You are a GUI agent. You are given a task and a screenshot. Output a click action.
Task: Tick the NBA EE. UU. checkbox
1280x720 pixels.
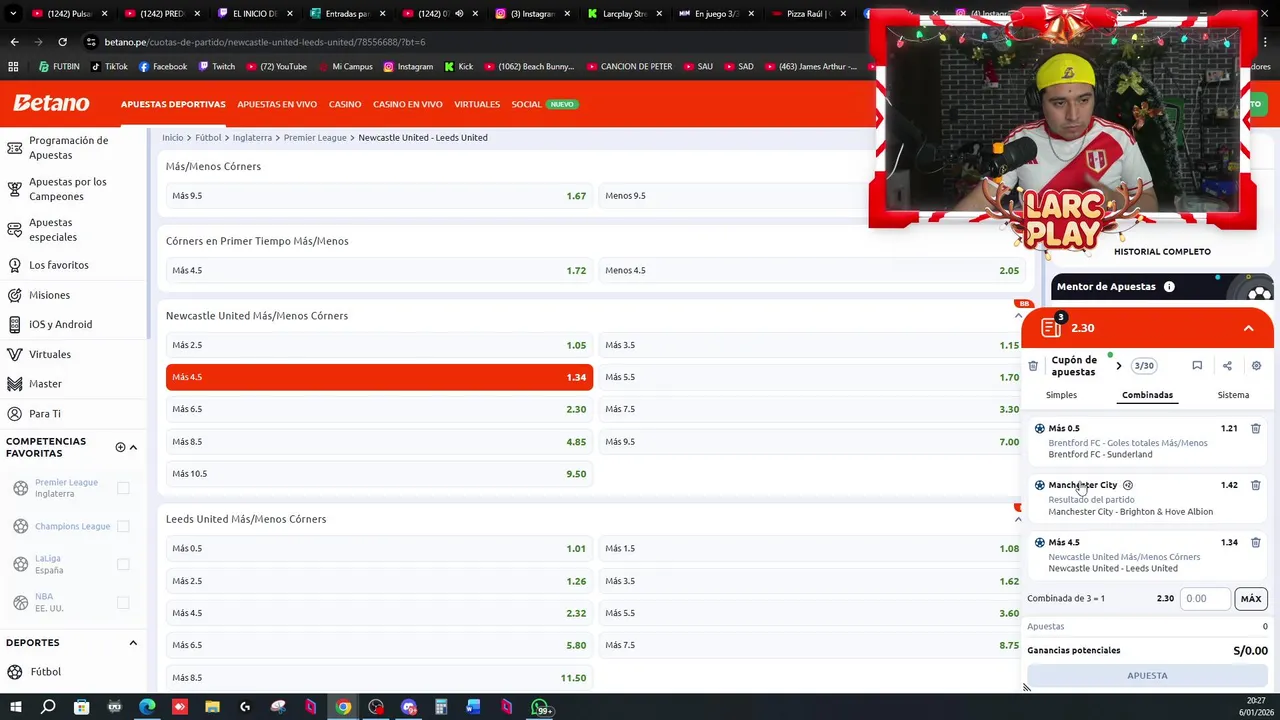click(123, 602)
